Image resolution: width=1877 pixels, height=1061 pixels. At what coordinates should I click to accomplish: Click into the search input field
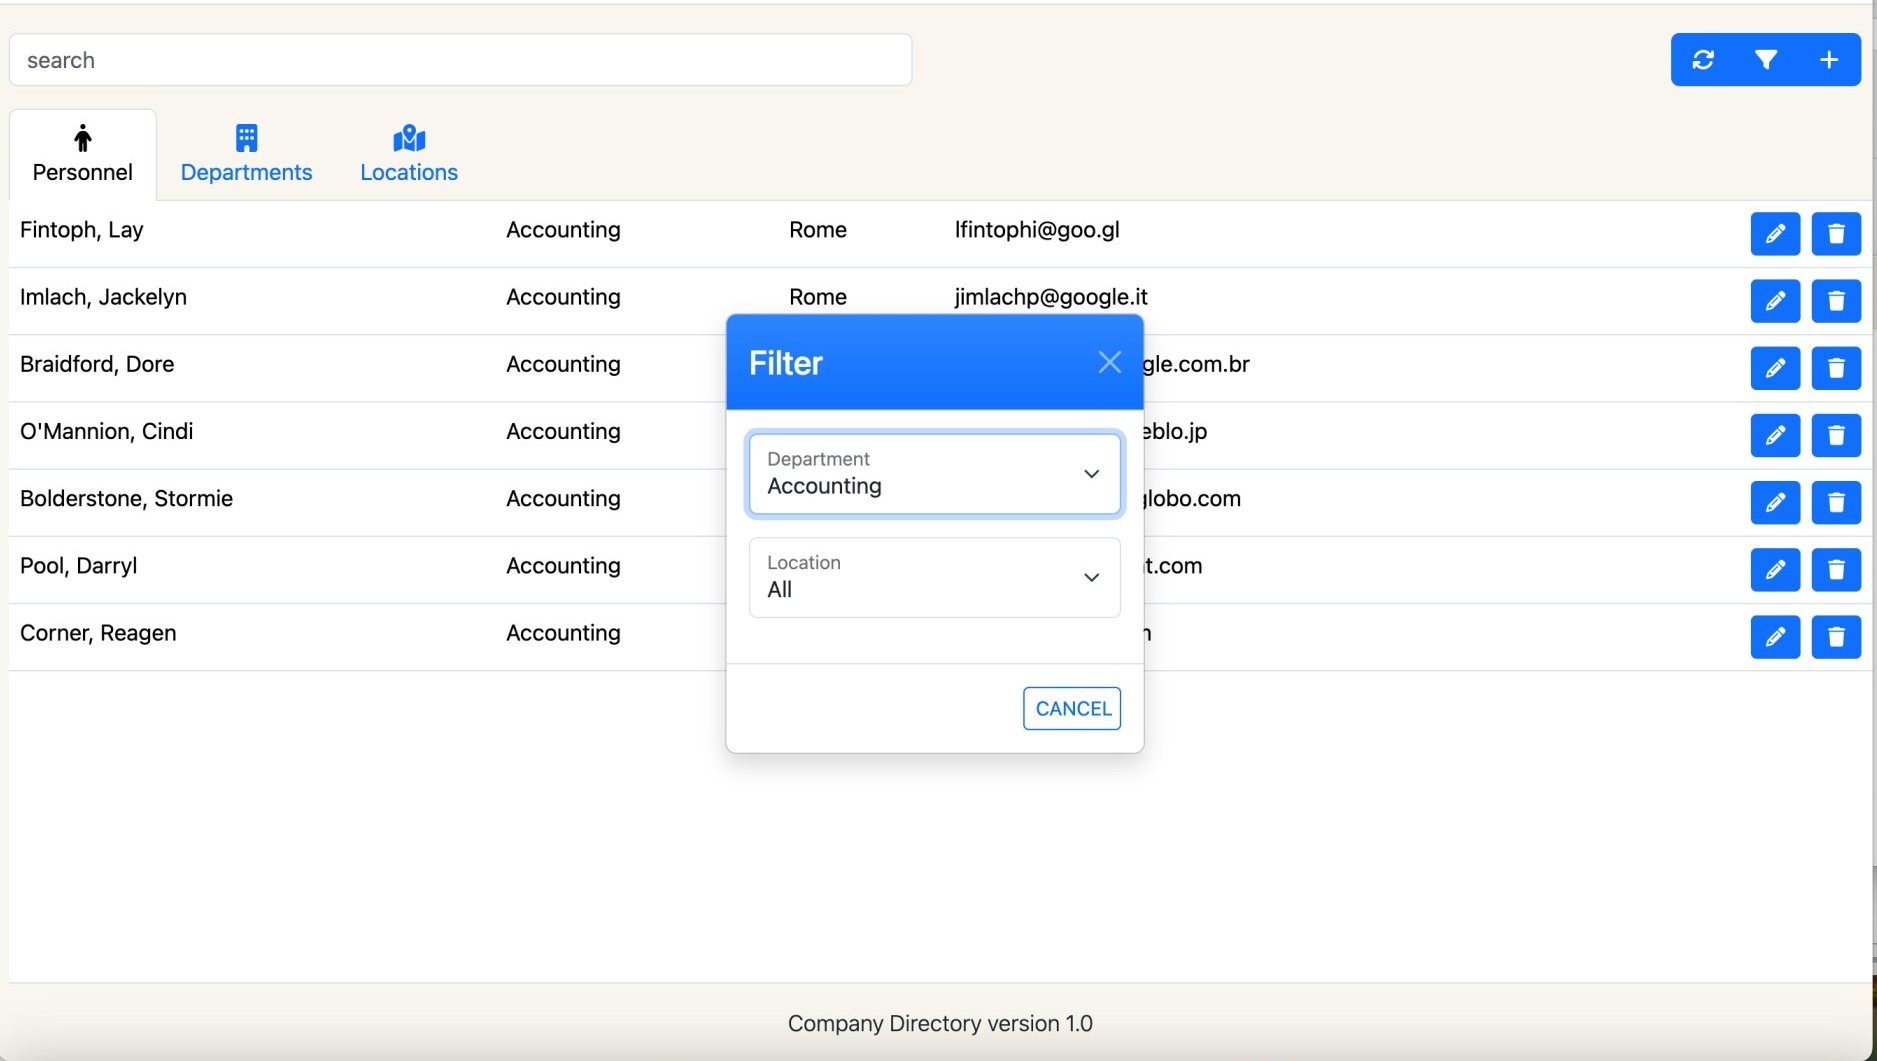tap(460, 60)
